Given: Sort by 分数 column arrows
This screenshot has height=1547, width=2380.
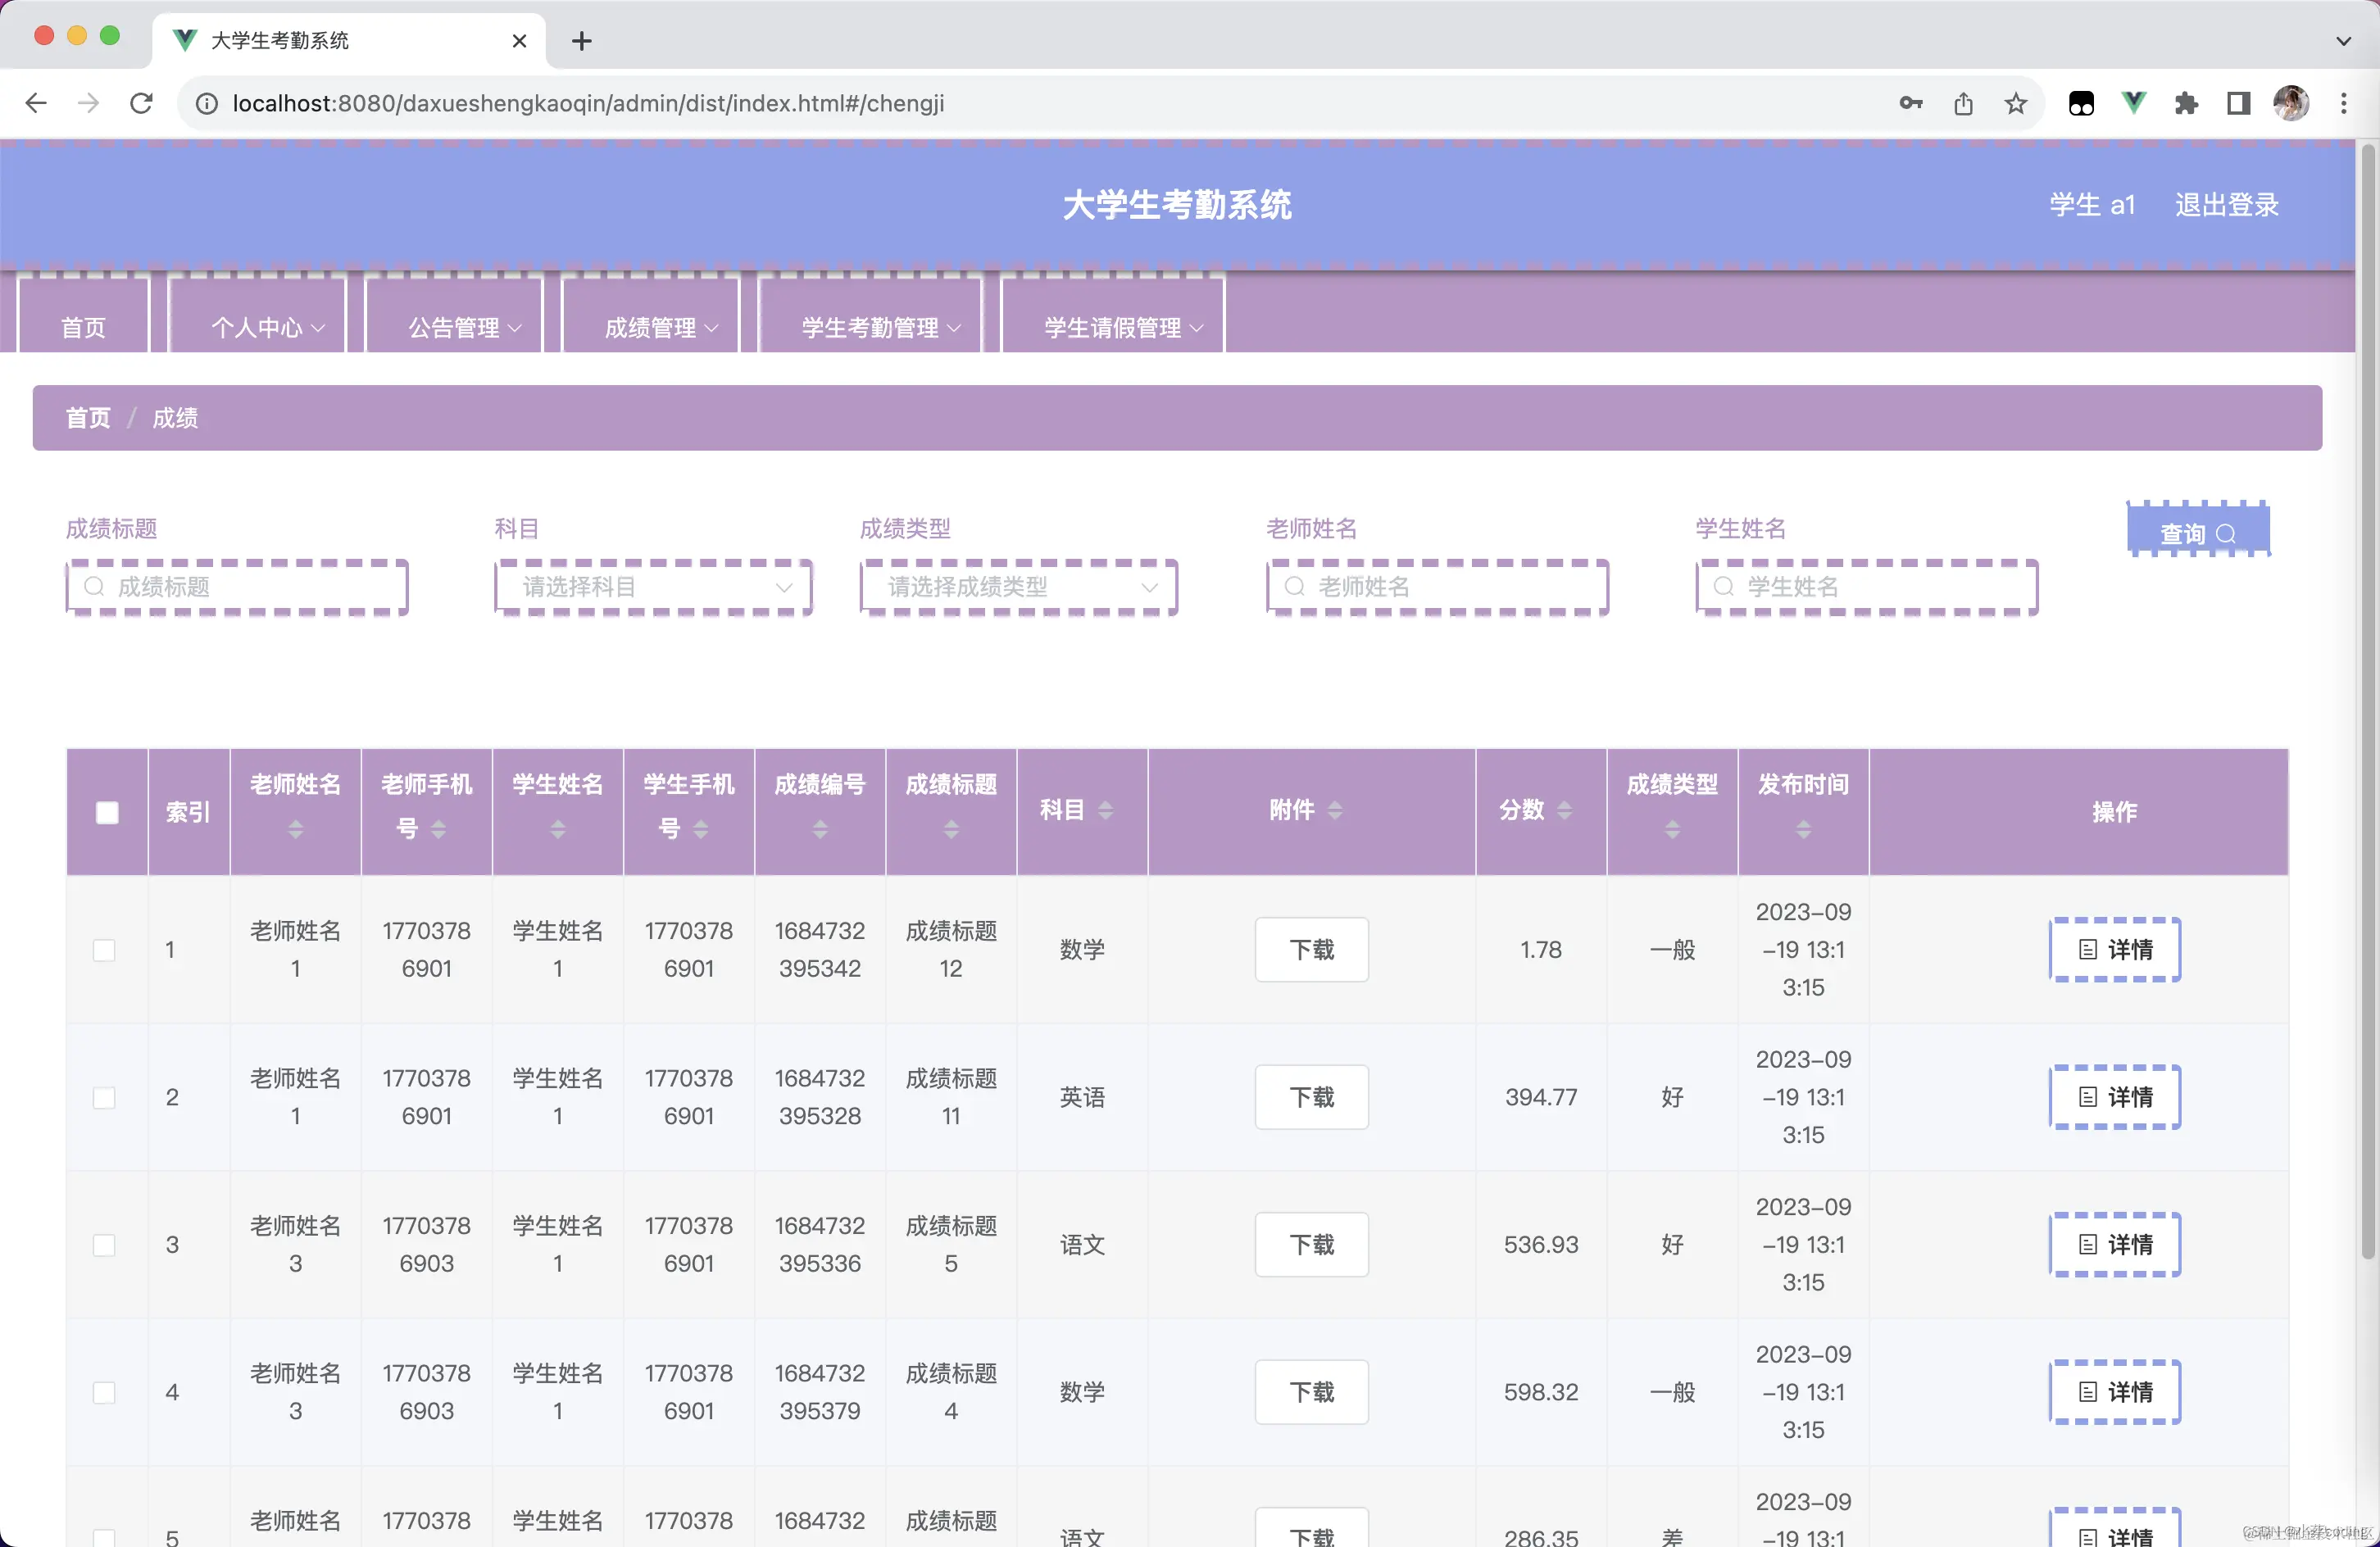Looking at the screenshot, I should (x=1564, y=810).
